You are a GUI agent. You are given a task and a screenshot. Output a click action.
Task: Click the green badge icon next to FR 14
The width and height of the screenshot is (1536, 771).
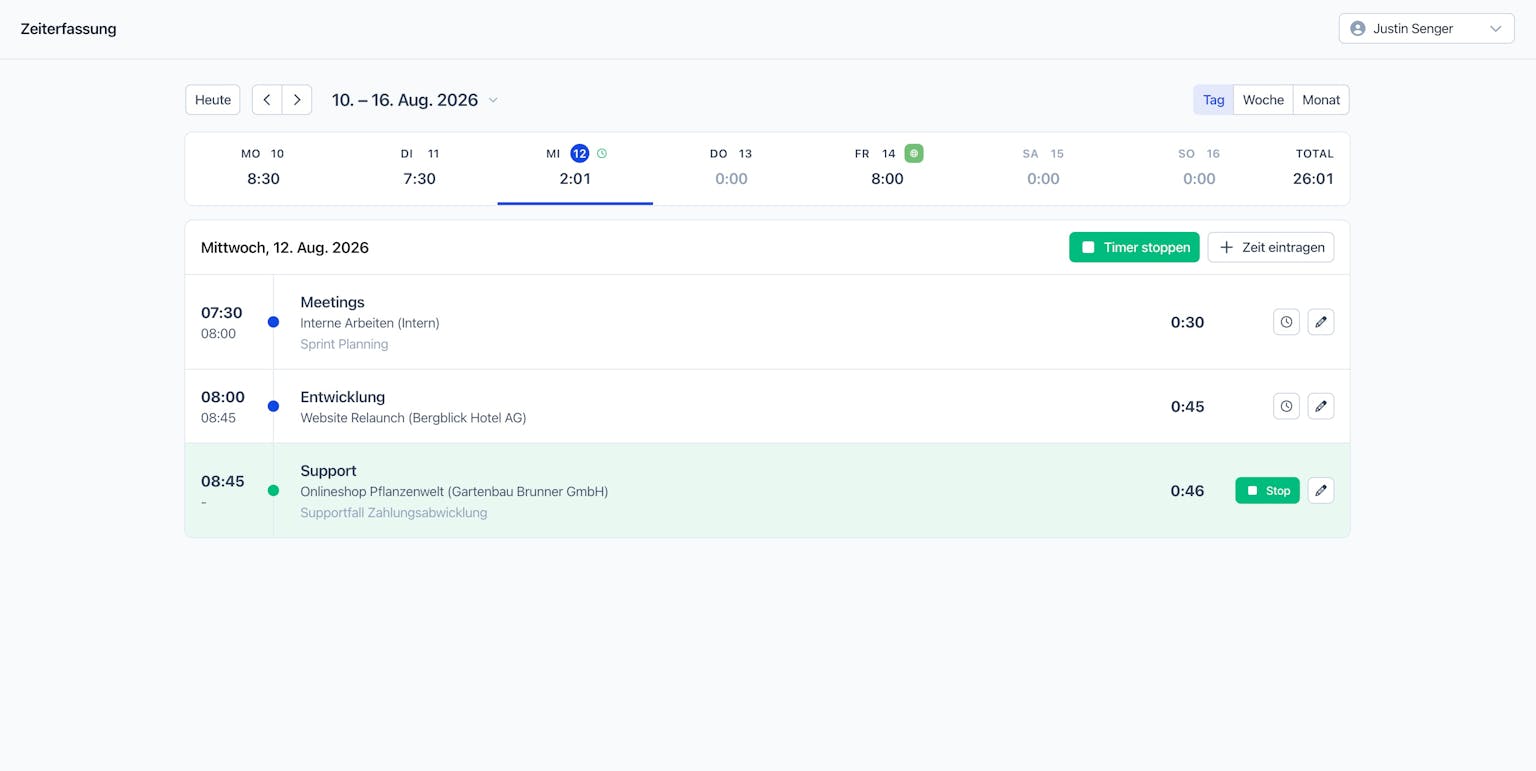pos(914,153)
